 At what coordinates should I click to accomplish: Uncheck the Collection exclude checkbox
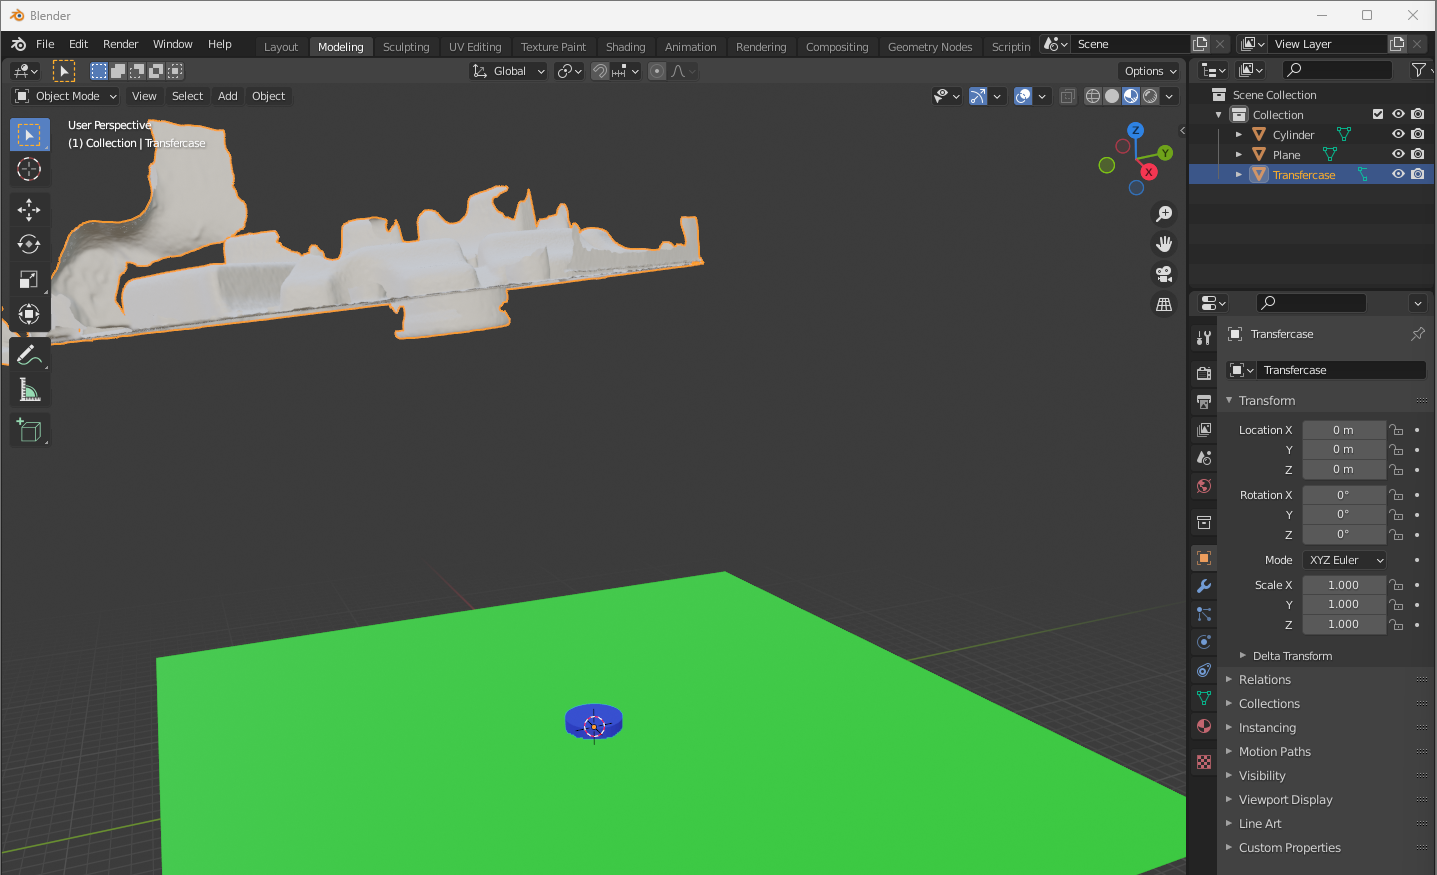(1378, 114)
